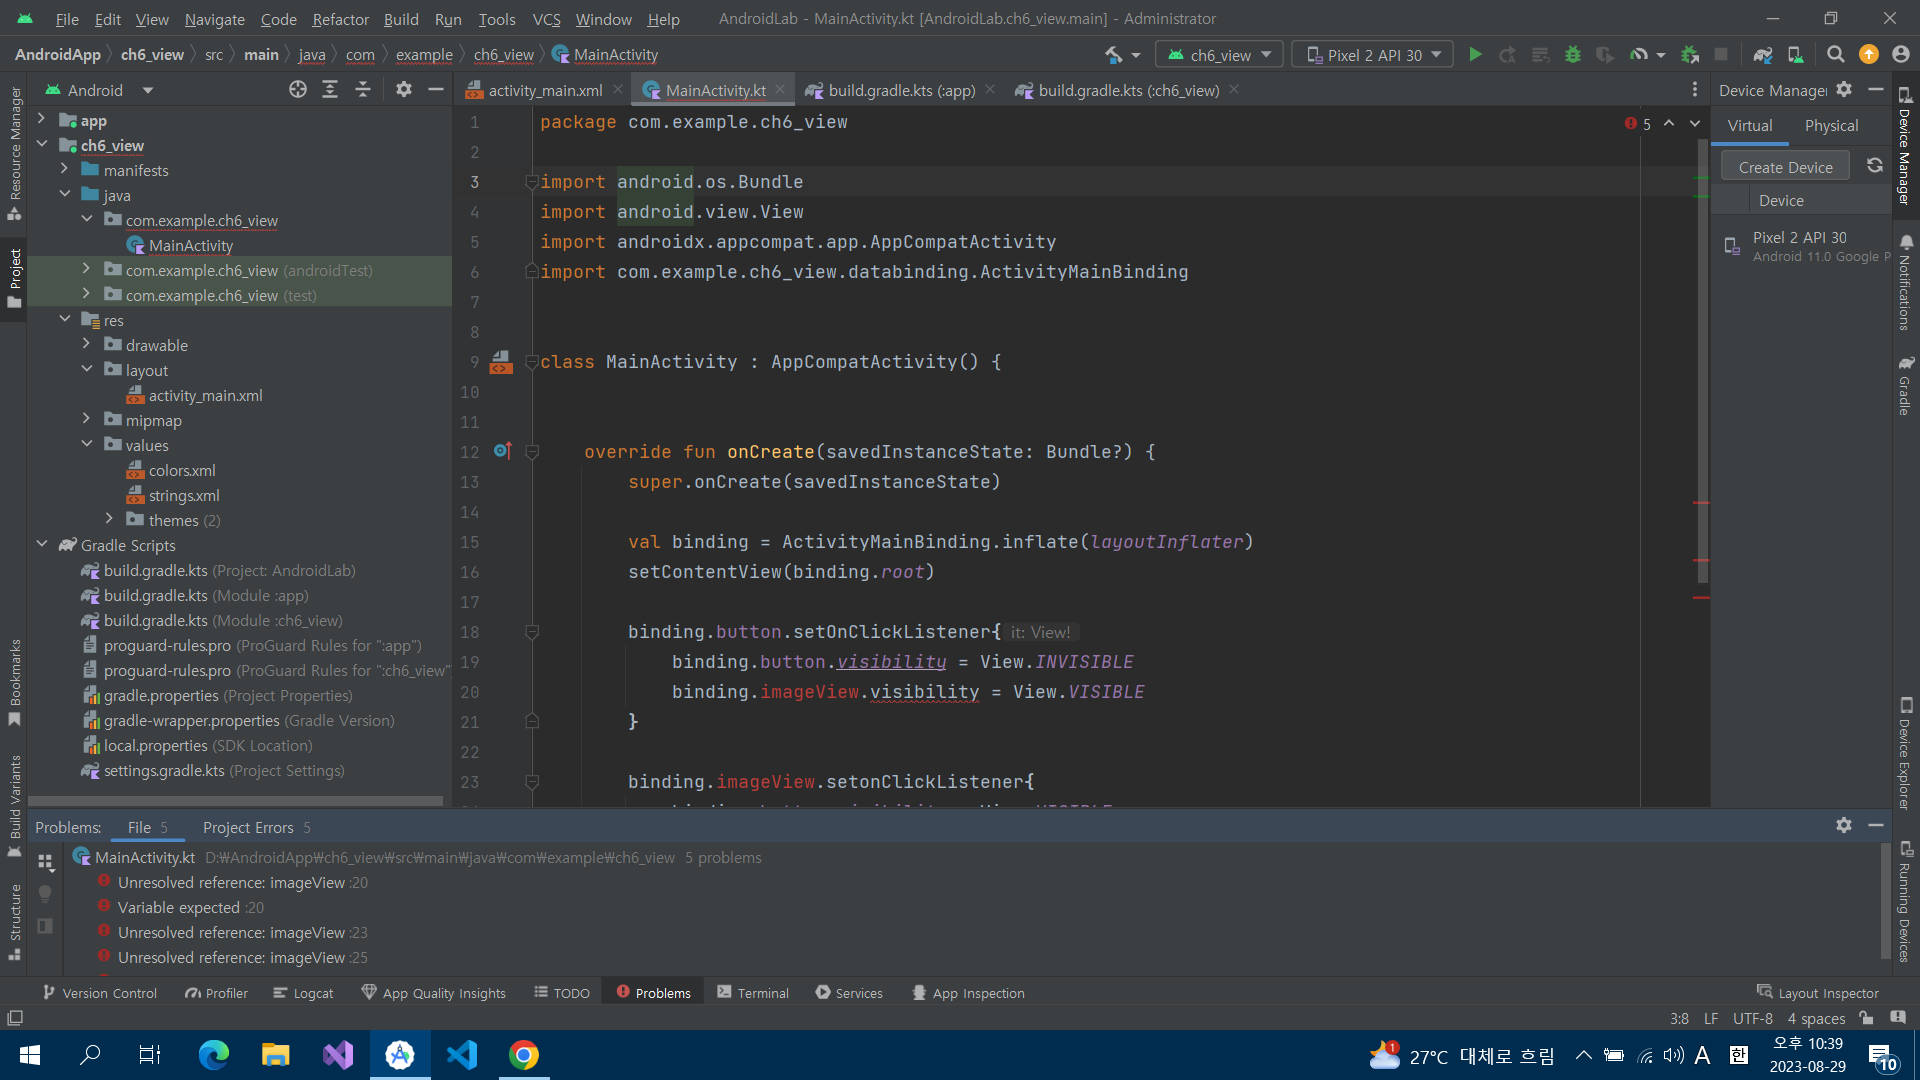Click the Create Device button

1785,167
